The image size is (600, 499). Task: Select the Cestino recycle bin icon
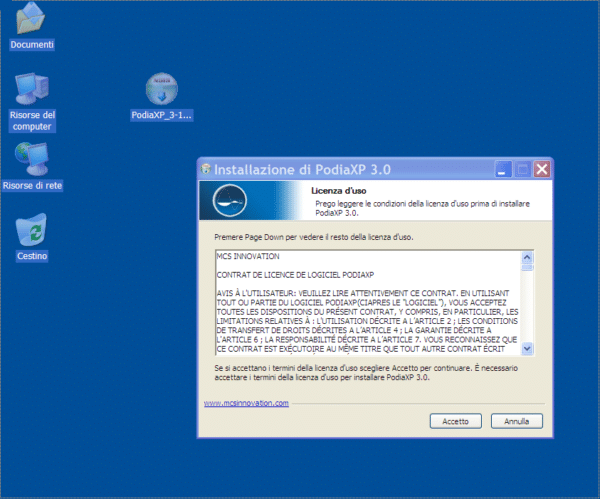(31, 230)
